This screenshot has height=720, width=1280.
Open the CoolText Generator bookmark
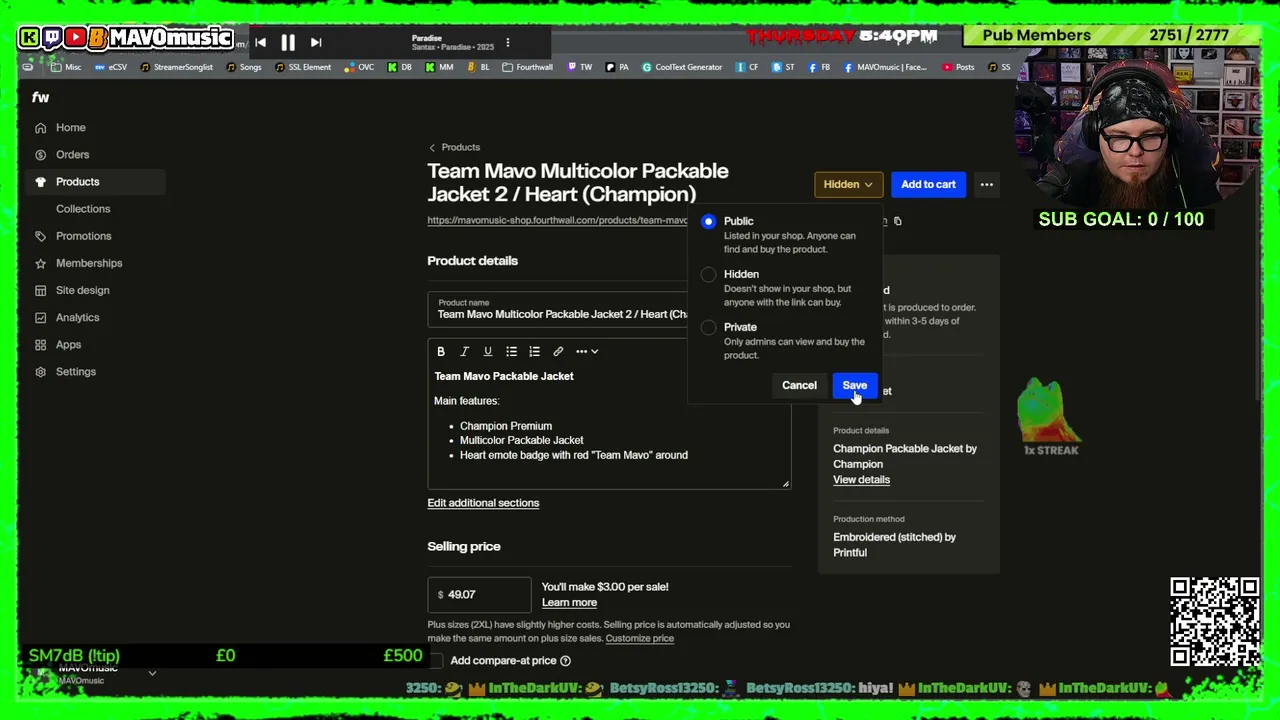tap(682, 67)
